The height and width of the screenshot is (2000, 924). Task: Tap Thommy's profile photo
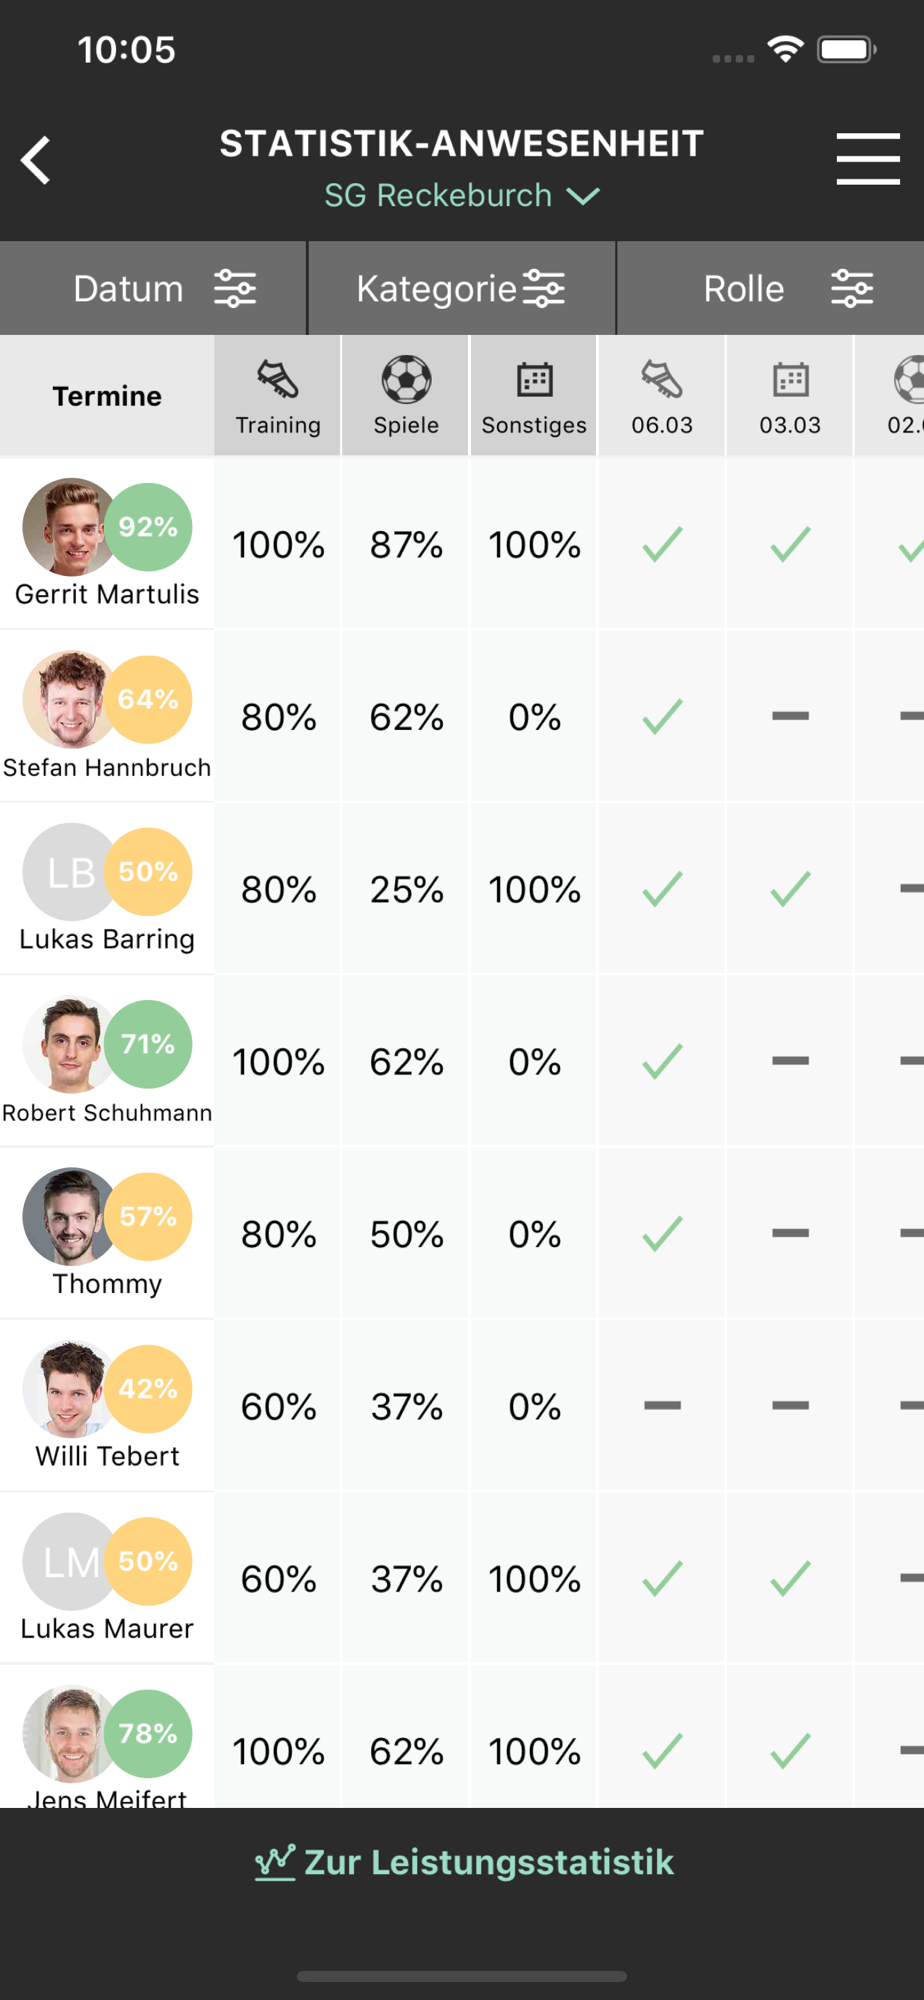[70, 1216]
